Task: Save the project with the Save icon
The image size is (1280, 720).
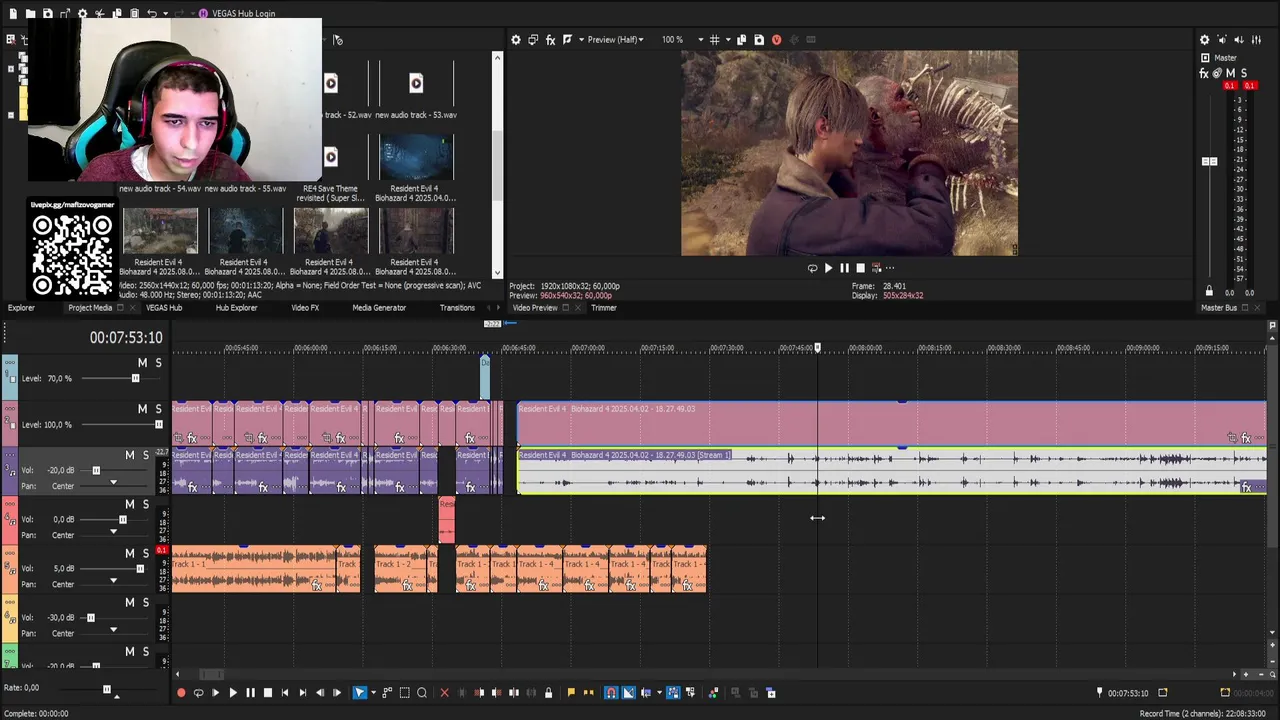Action: pos(47,14)
